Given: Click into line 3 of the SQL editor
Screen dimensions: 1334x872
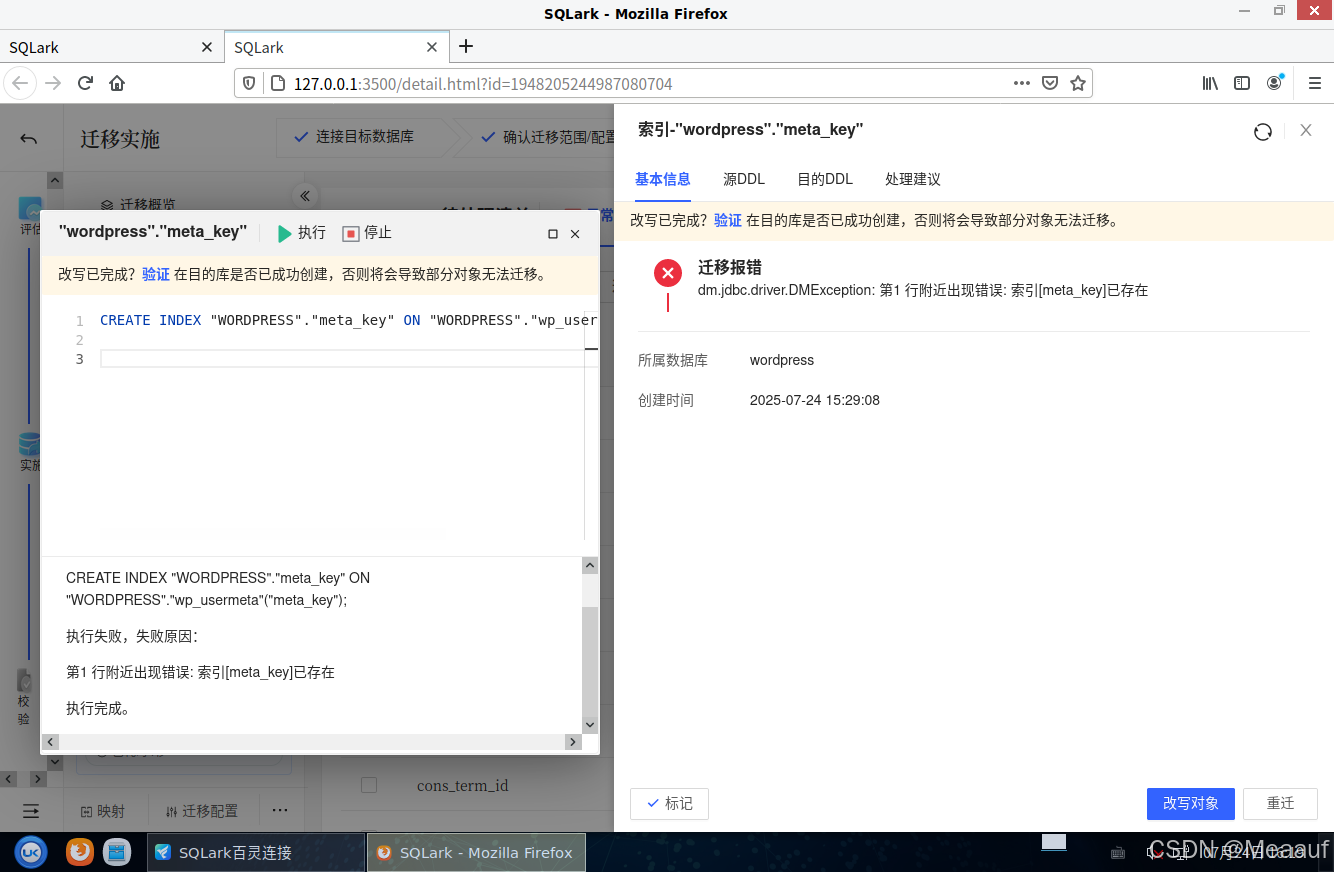Looking at the screenshot, I should coord(342,359).
